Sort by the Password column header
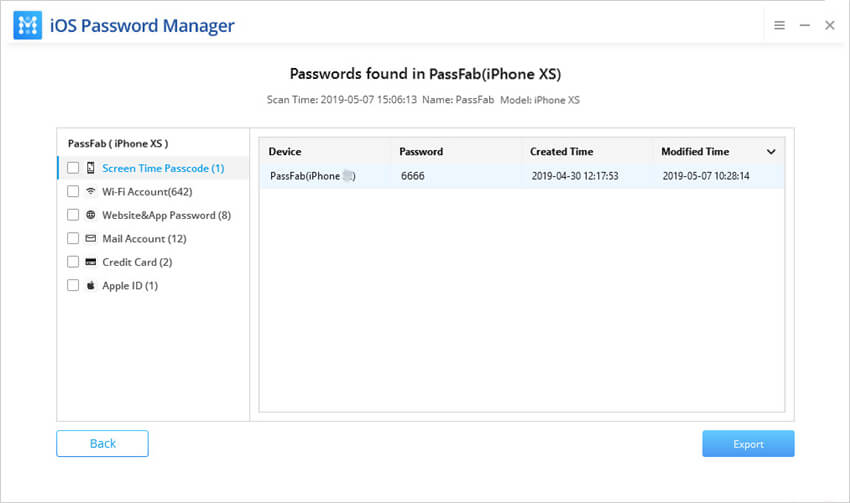The height and width of the screenshot is (503, 850). 421,152
